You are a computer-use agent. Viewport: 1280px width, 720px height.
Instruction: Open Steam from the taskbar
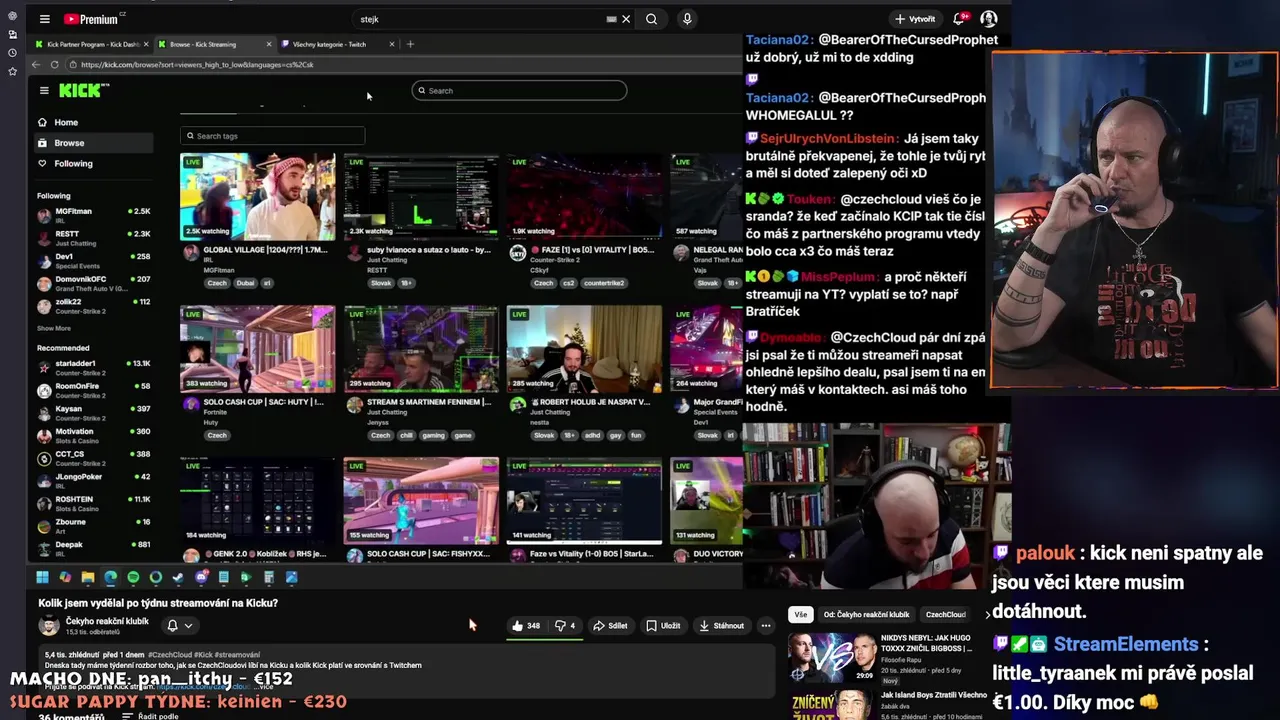point(178,577)
